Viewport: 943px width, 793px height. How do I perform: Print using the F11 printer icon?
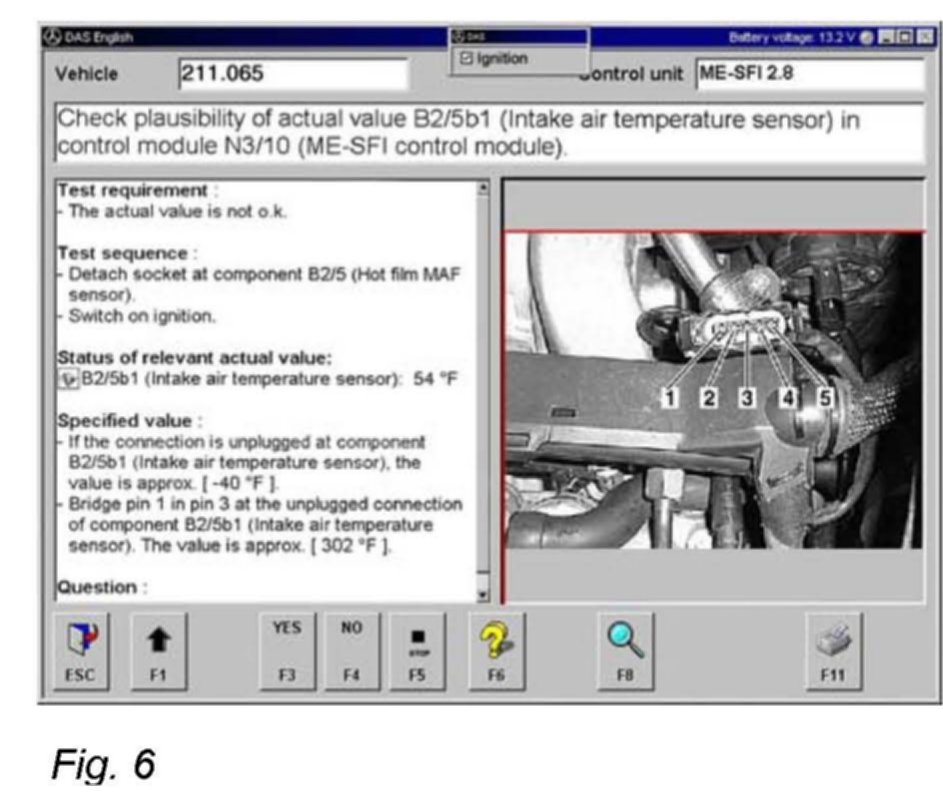833,650
